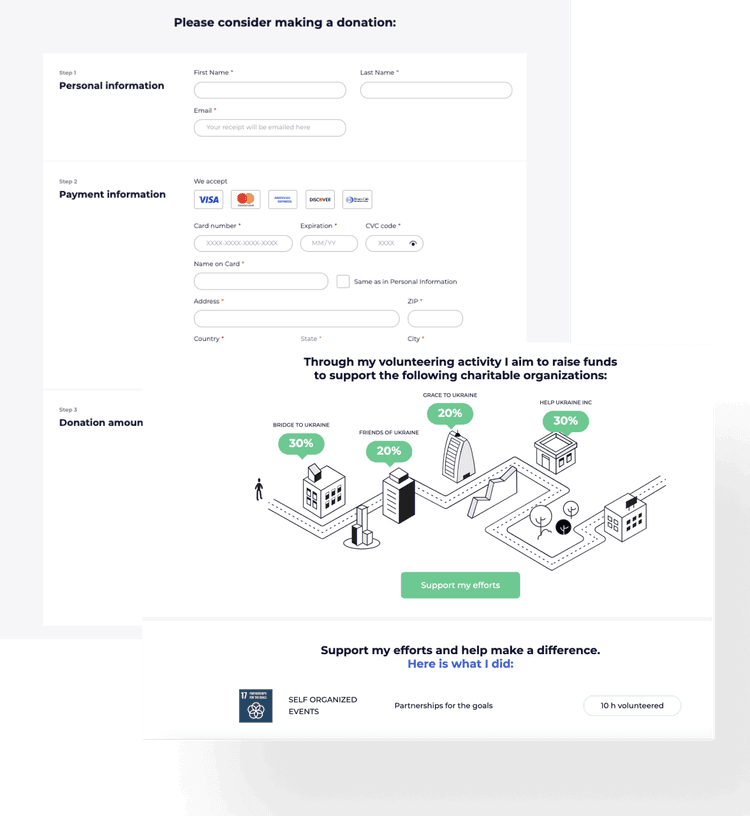The height and width of the screenshot is (816, 750).
Task: Select the Mastercard payment icon
Action: tap(246, 200)
